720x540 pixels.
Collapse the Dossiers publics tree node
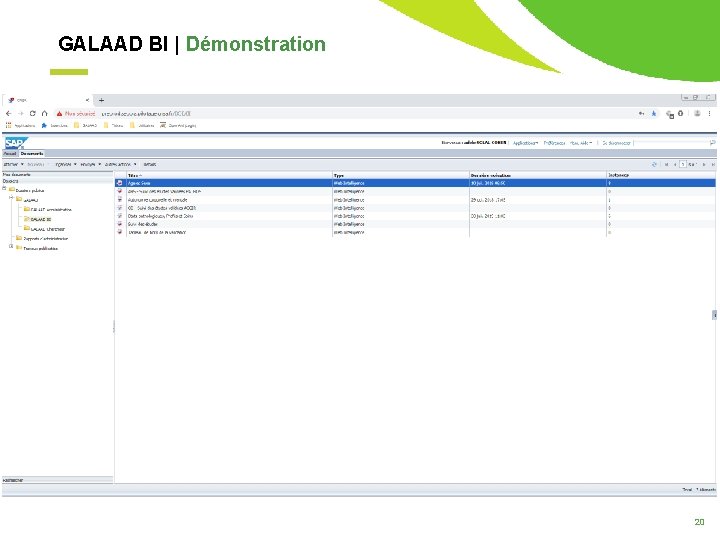pyautogui.click(x=5, y=188)
